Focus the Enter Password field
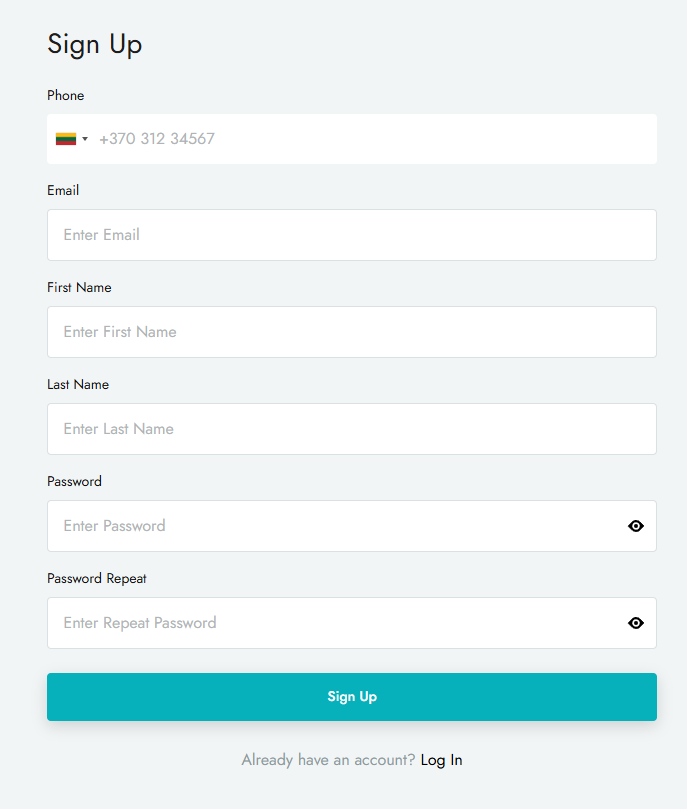Screen dimensions: 687x809 (330, 526)
